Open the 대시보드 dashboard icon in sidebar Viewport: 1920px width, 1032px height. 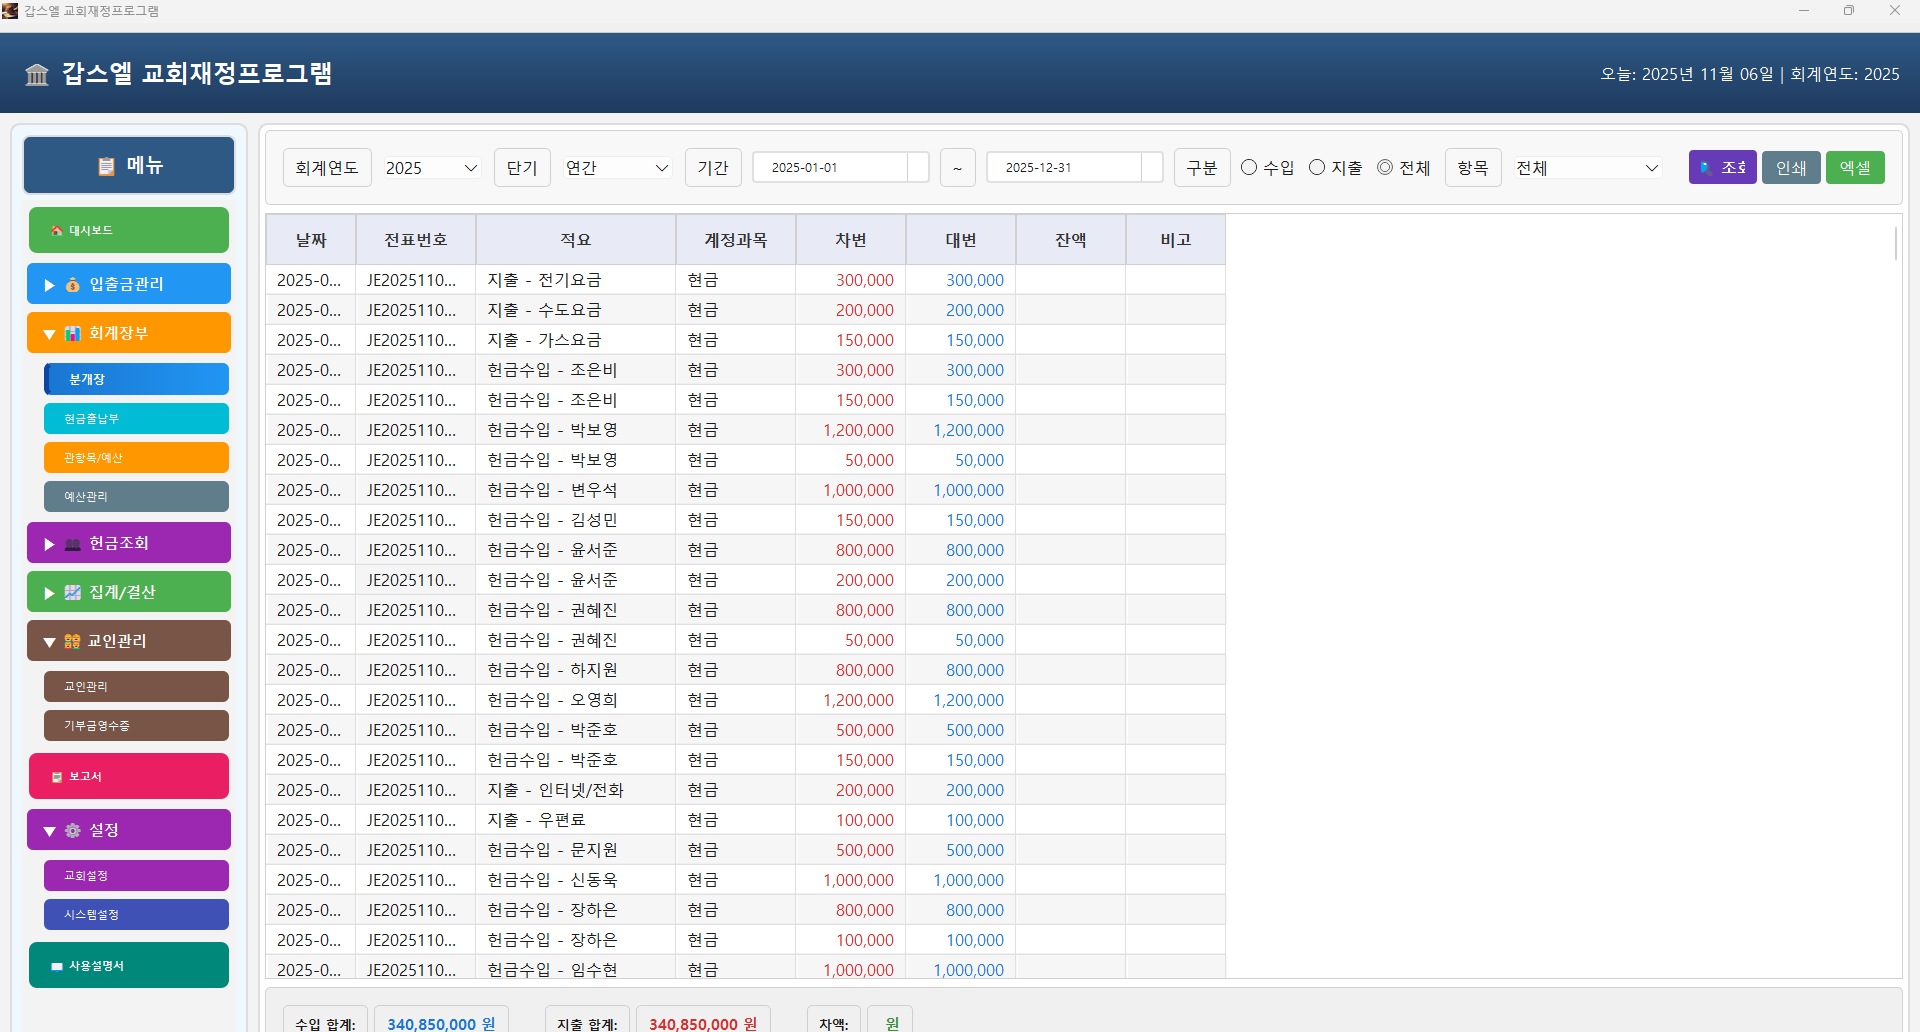pos(56,230)
